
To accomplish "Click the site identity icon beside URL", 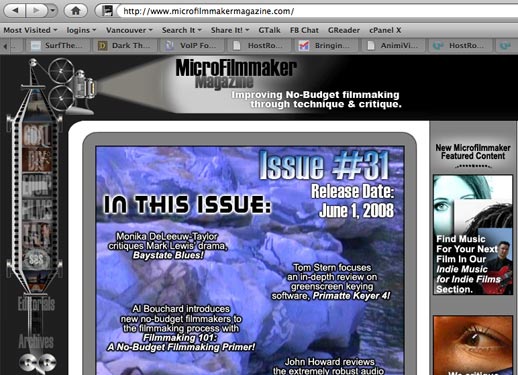I will click(107, 11).
